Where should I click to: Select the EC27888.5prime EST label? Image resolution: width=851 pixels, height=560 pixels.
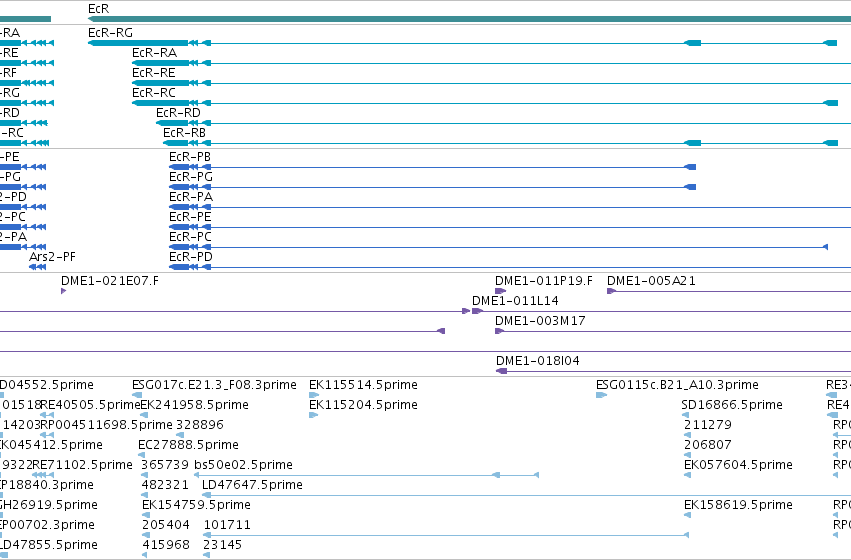pyautogui.click(x=188, y=446)
